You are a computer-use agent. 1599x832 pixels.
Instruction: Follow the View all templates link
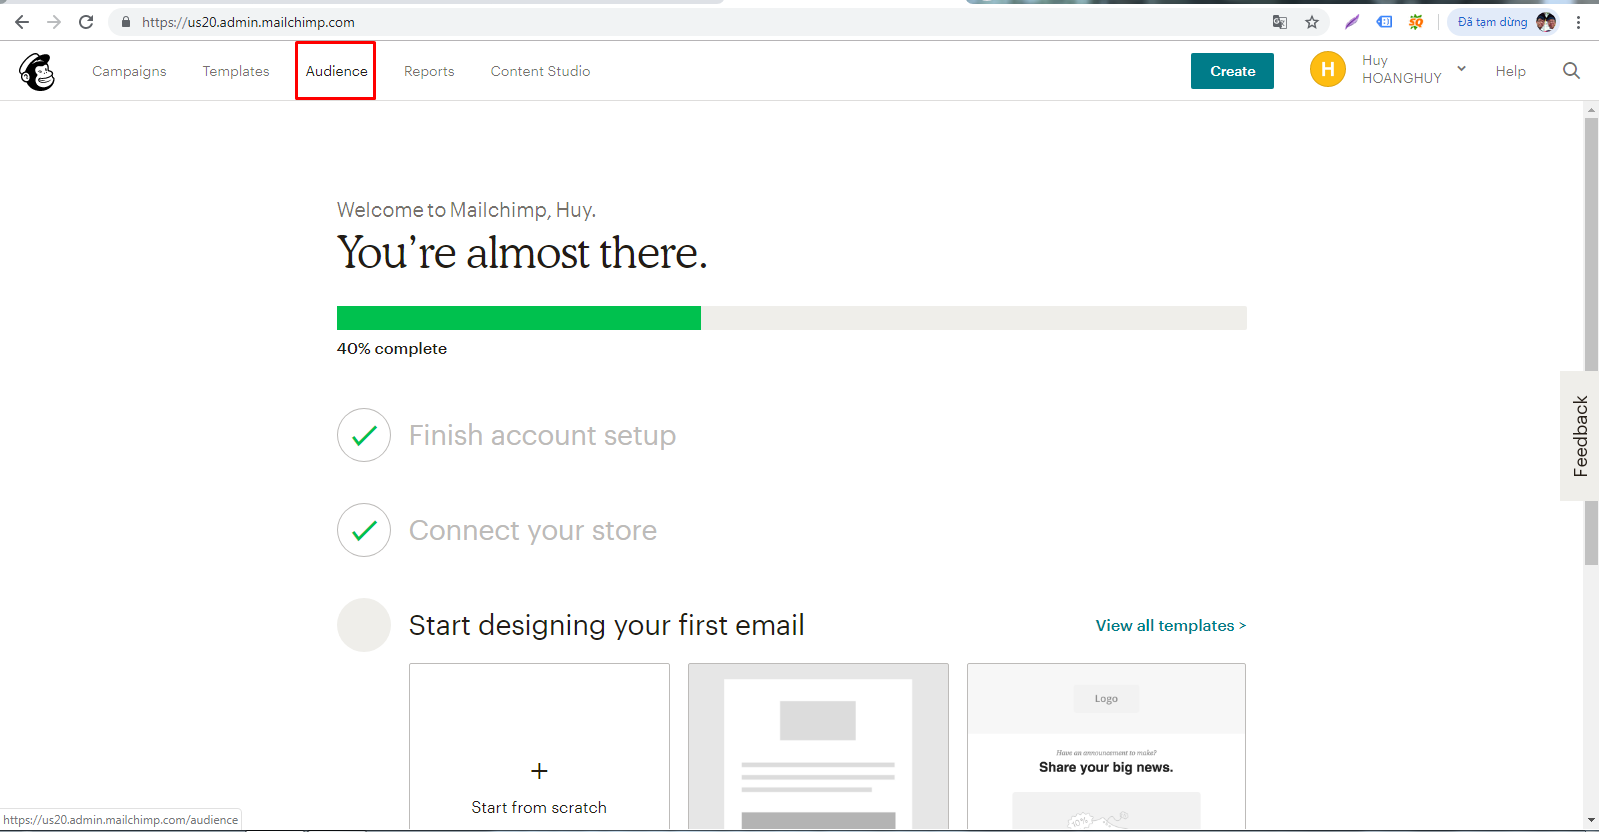point(1171,625)
